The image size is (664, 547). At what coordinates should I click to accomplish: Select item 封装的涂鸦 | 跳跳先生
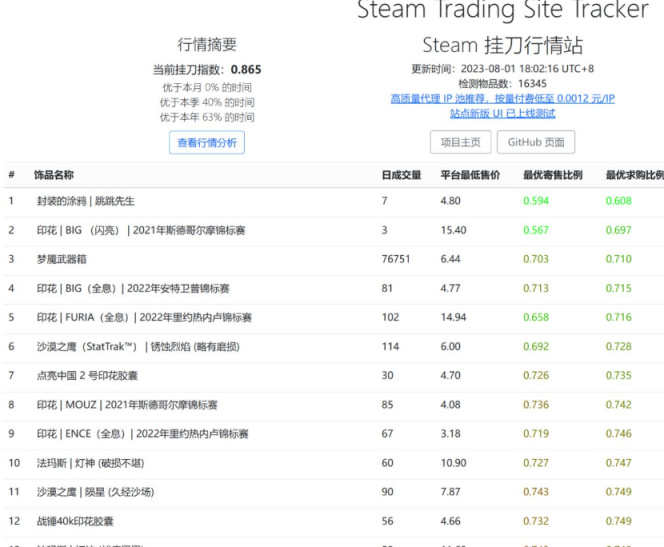[86, 201]
